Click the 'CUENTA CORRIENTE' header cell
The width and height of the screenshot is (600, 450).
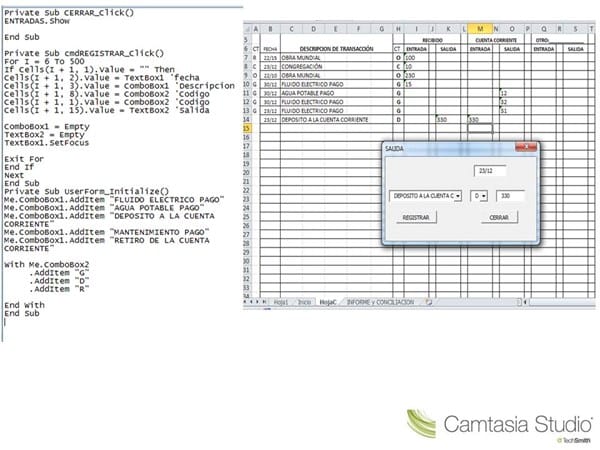496,40
